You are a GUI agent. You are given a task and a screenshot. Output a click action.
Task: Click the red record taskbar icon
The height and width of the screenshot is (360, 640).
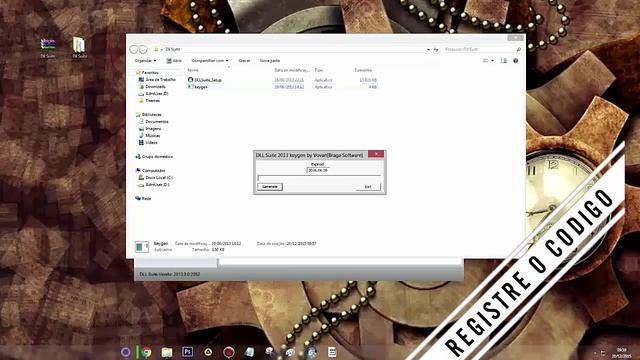[x=229, y=352]
